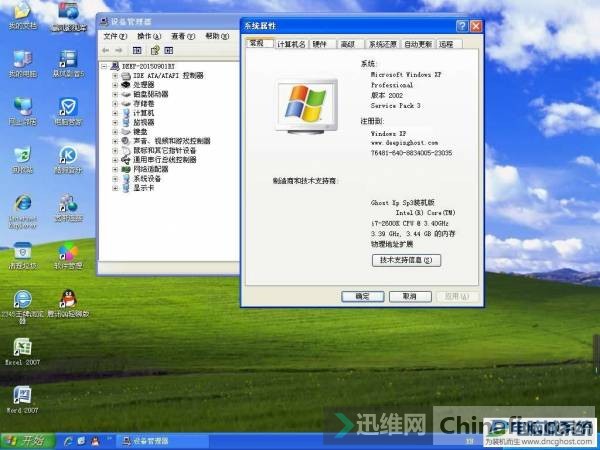The image size is (600, 450).
Task: Select the 通用串行总线控制器 tree item
Action: click(x=165, y=160)
